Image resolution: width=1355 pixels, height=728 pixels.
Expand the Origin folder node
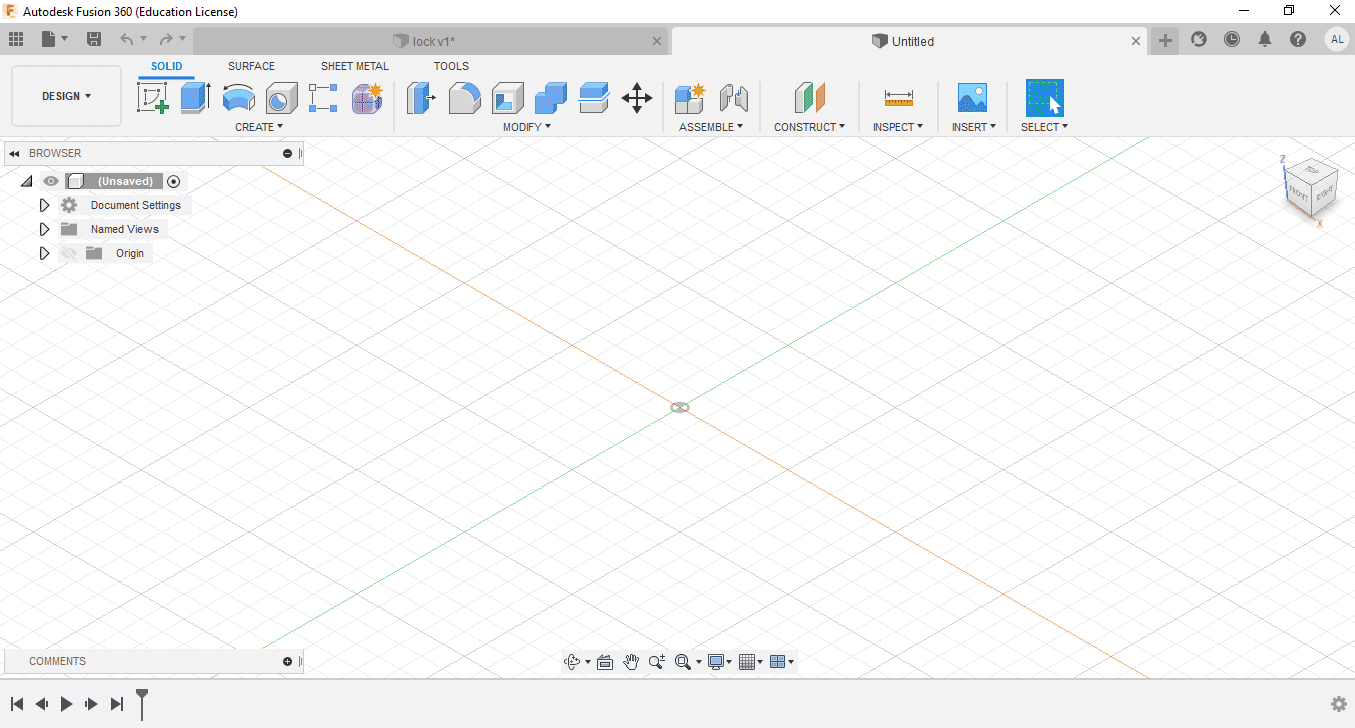[44, 253]
